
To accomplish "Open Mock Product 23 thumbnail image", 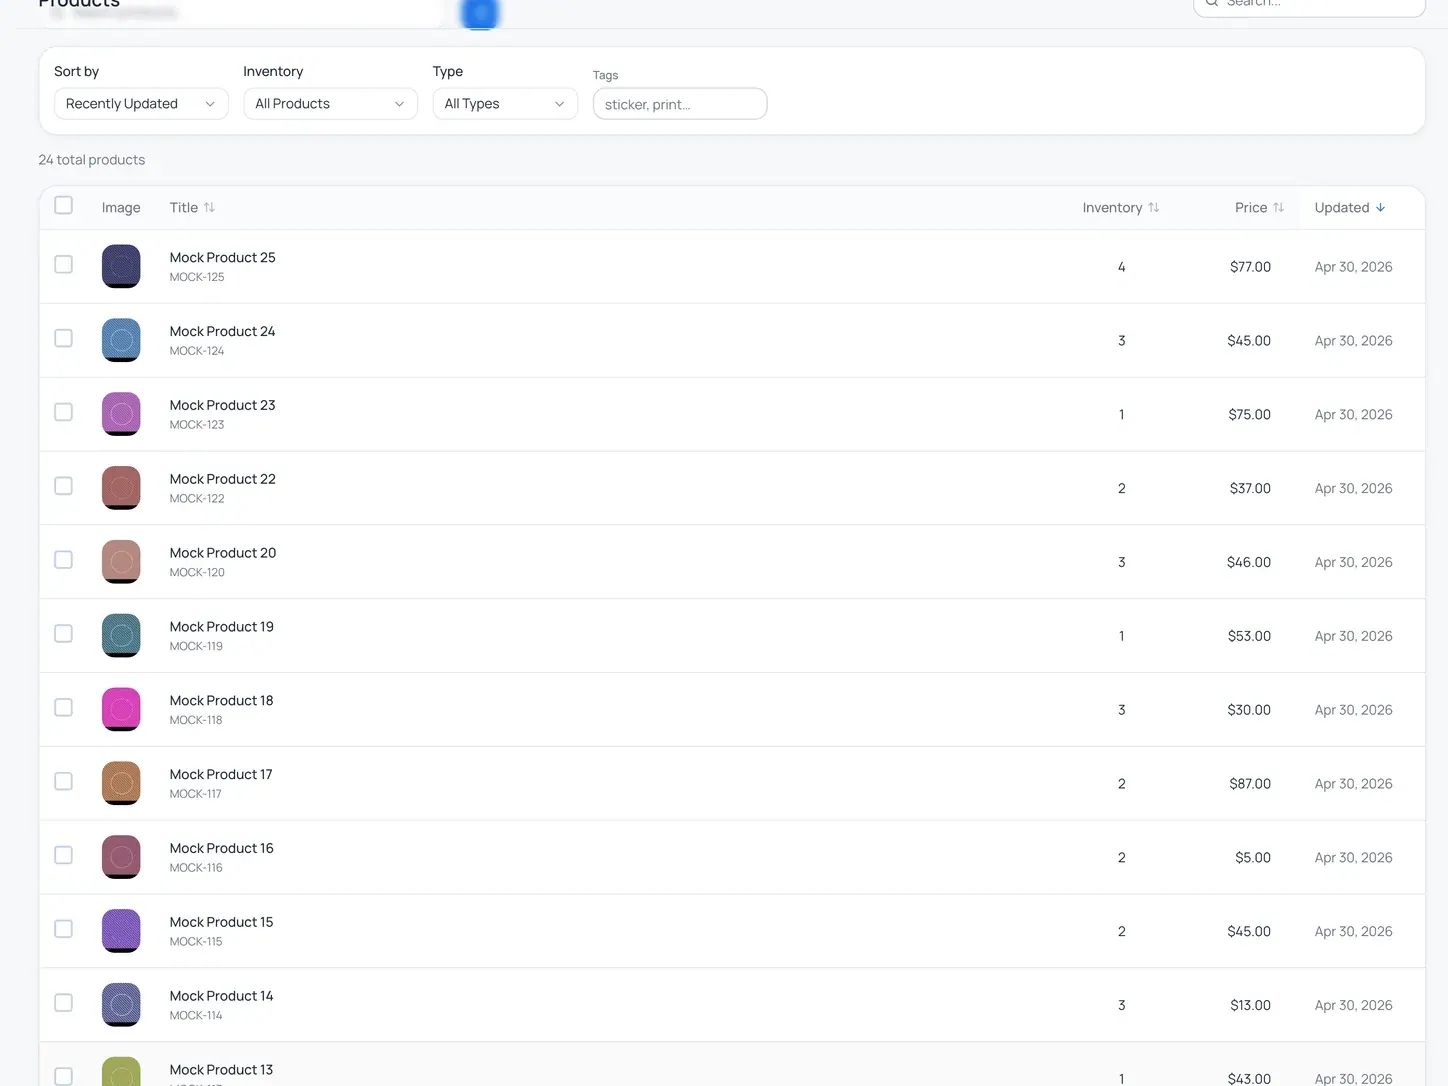I will [121, 415].
